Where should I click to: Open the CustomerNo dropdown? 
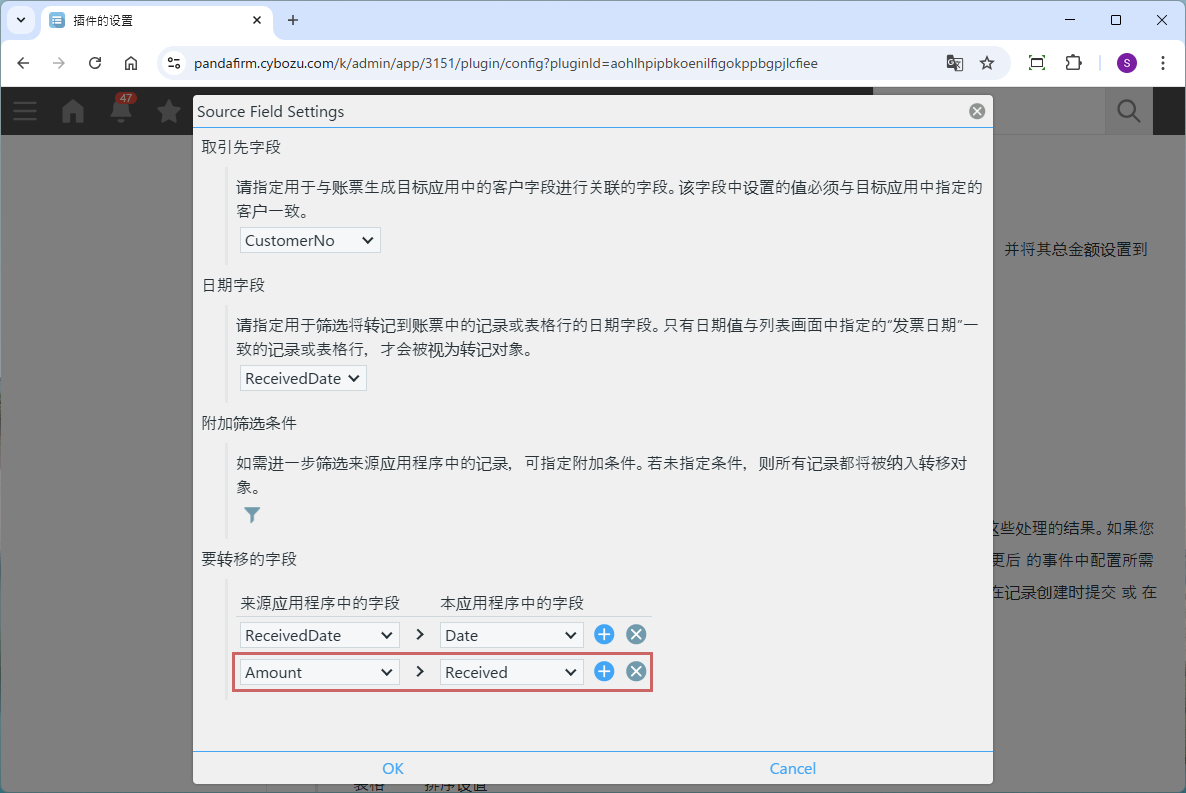pyautogui.click(x=310, y=240)
